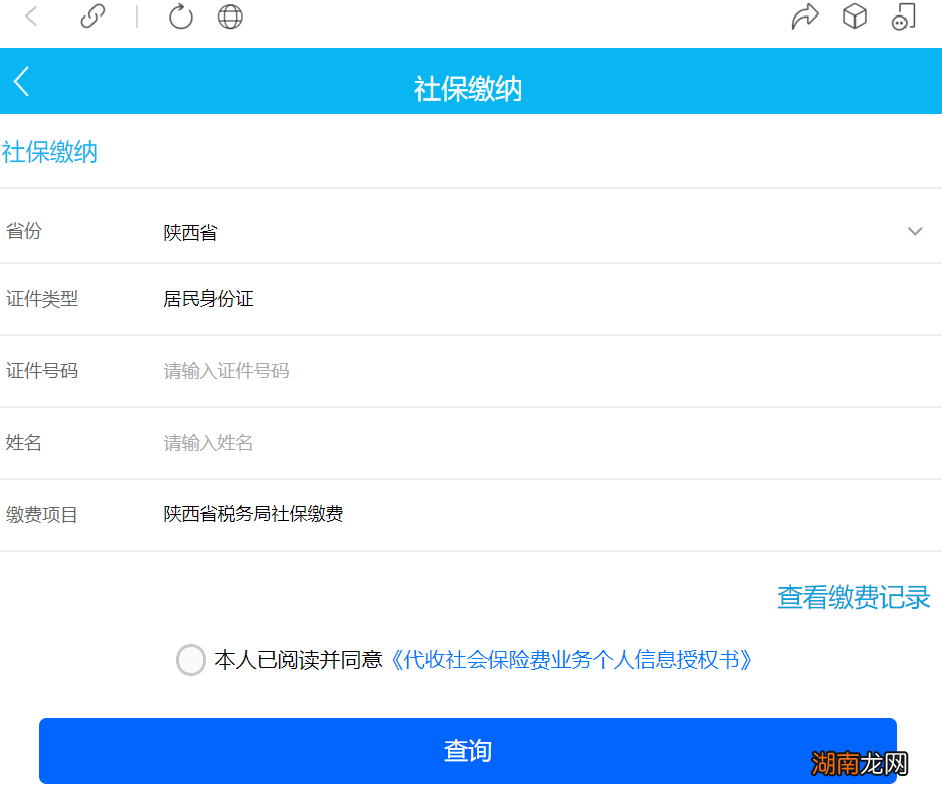Share this page via the share arrow icon
The image size is (942, 790).
coord(806,16)
